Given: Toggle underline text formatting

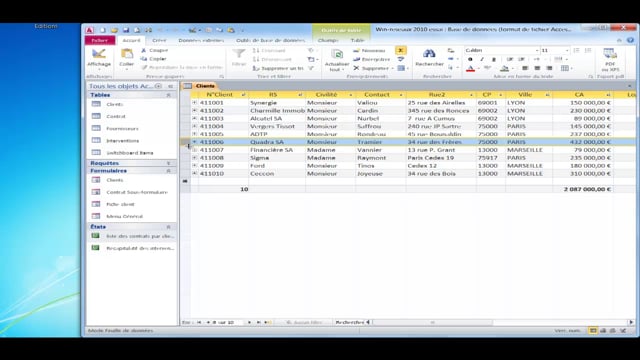Looking at the screenshot, I should (x=494, y=60).
